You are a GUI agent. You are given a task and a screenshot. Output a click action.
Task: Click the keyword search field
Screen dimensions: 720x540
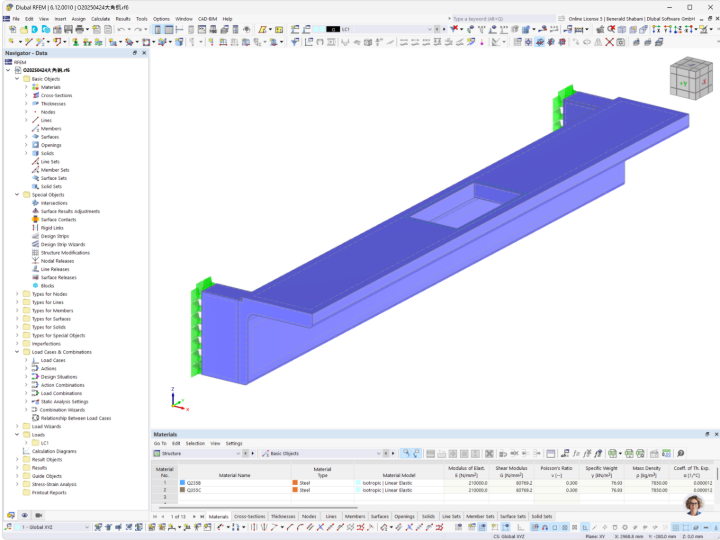tap(503, 19)
